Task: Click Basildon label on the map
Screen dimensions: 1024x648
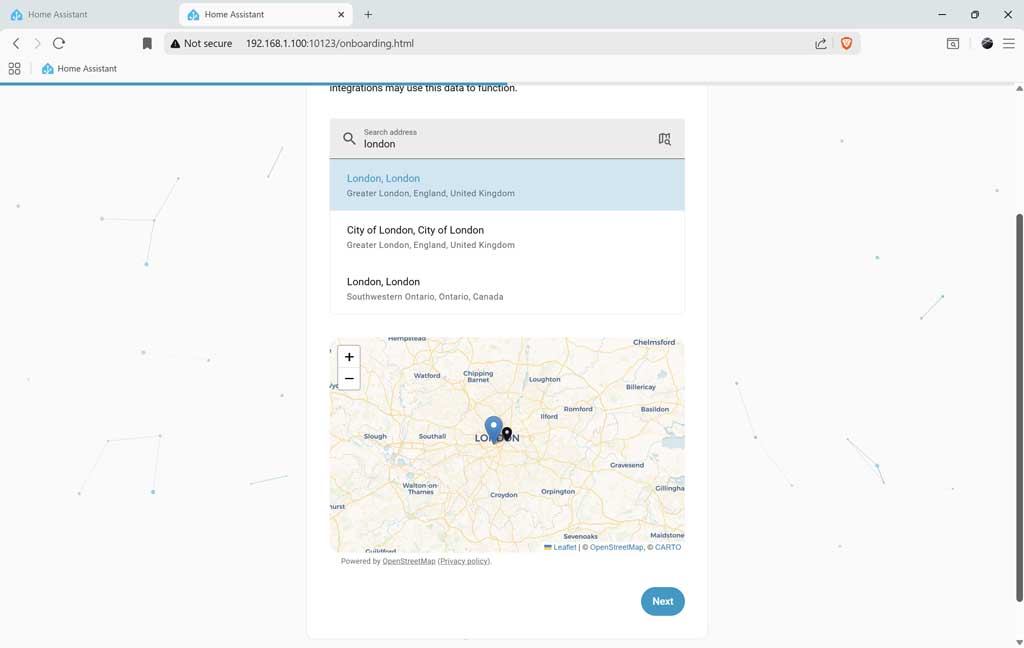Action: pos(654,409)
